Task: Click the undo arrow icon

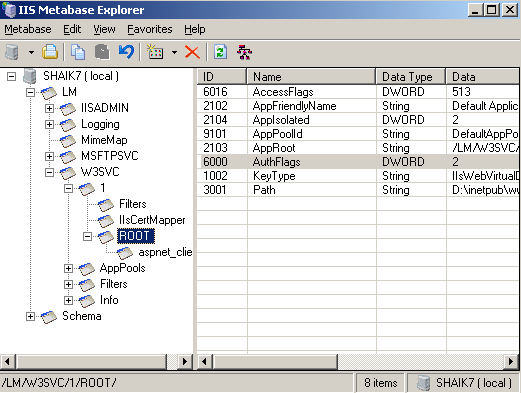Action: (126, 52)
